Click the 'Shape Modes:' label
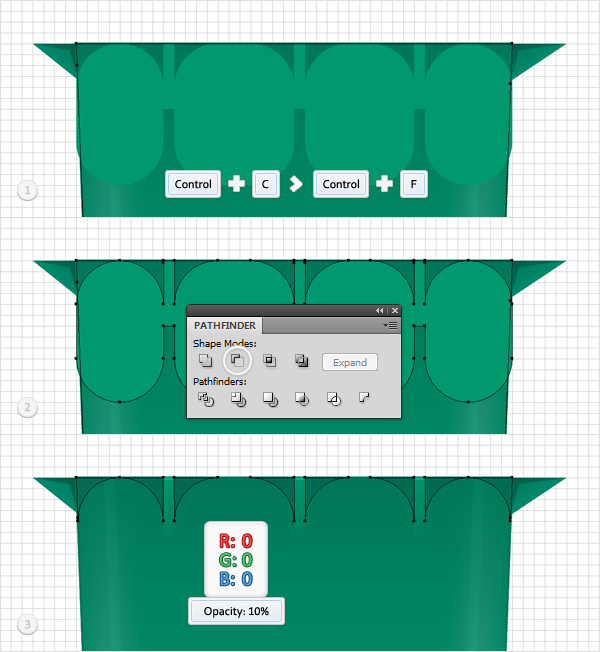 [x=225, y=343]
